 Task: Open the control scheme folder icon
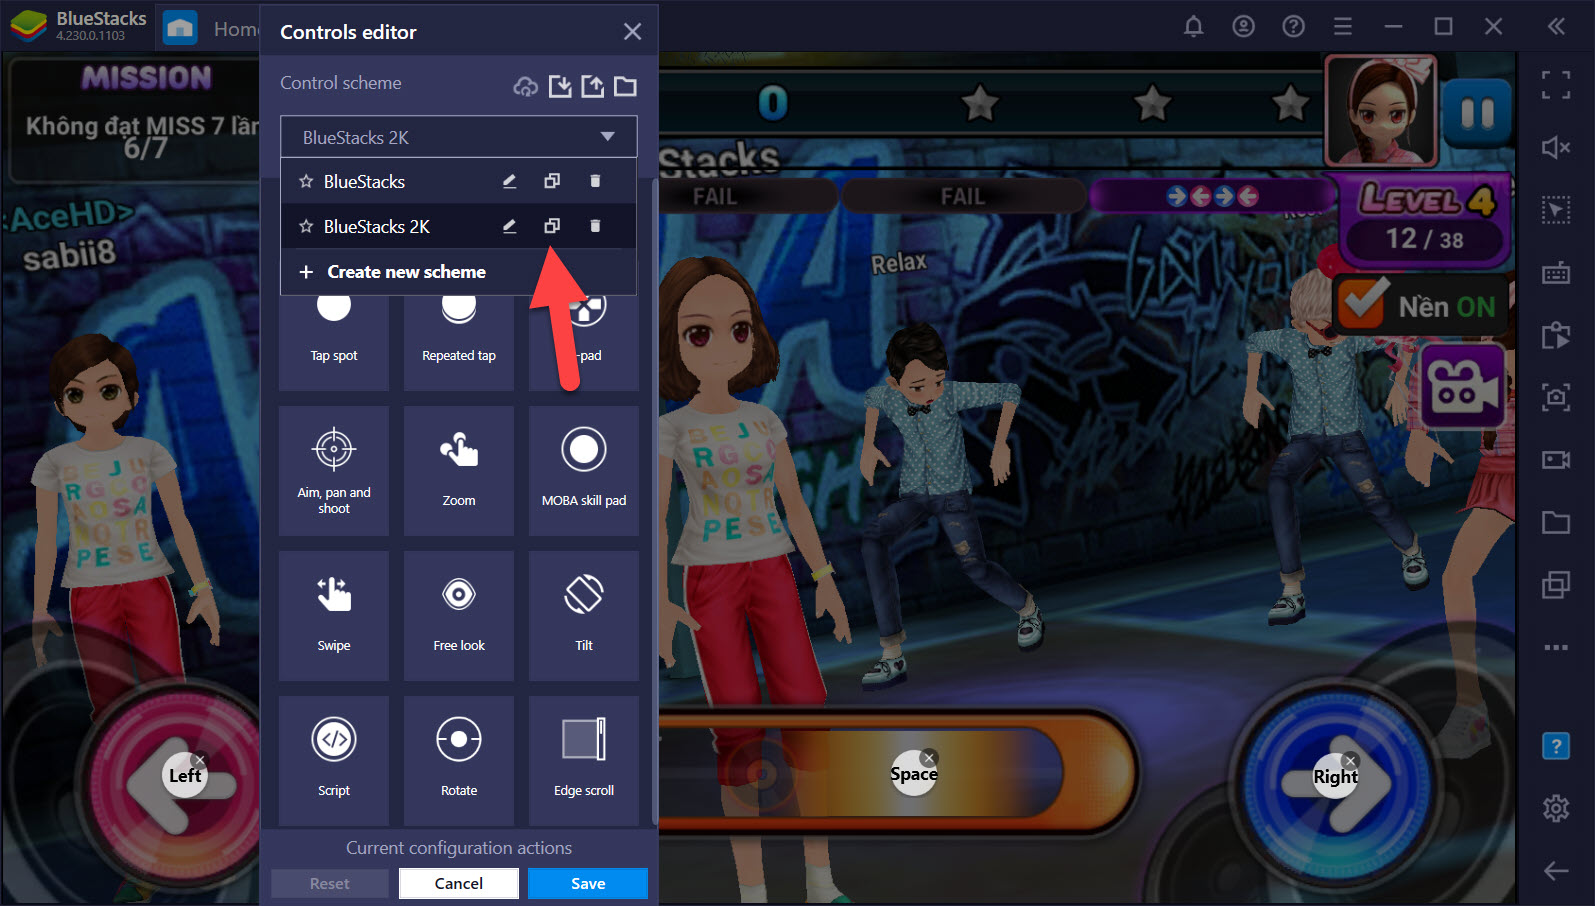626,86
